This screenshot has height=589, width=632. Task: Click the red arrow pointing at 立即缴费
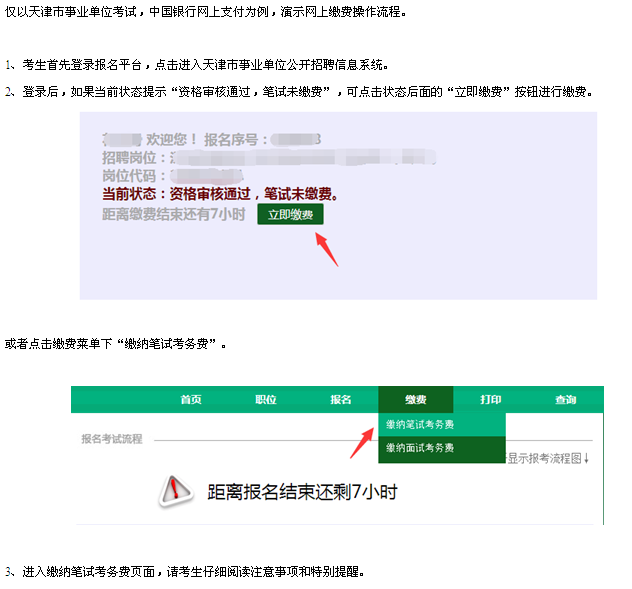tap(327, 249)
